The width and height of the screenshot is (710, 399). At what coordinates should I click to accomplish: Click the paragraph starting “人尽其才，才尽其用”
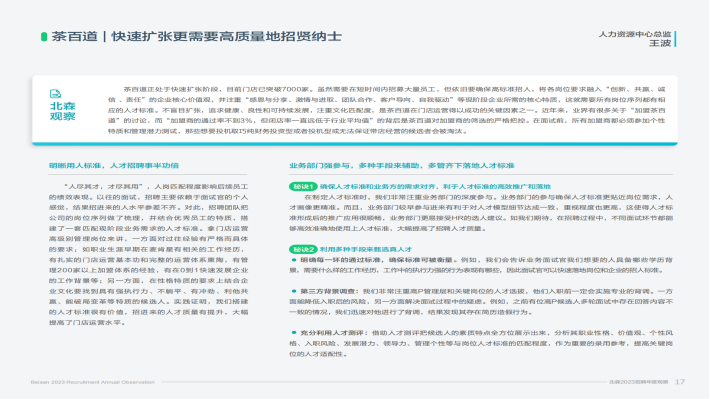[149, 255]
